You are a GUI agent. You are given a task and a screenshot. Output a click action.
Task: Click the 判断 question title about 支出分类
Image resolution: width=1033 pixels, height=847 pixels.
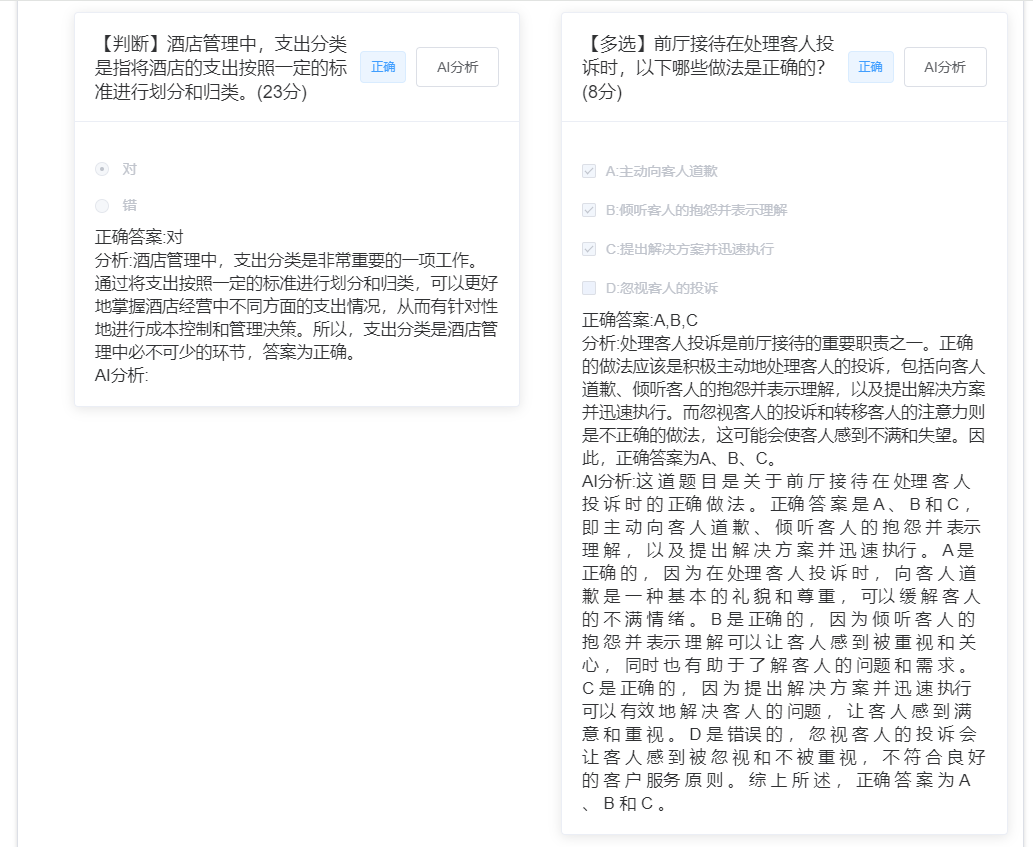(x=221, y=67)
